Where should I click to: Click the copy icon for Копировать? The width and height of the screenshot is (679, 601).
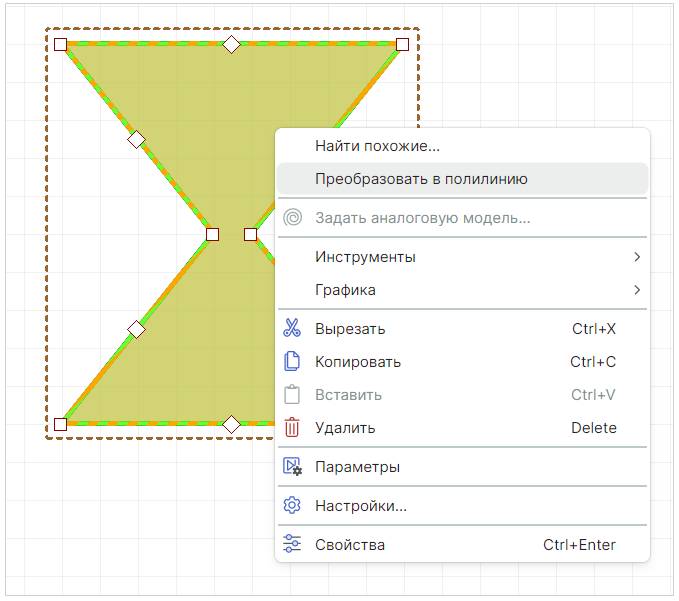tap(292, 362)
